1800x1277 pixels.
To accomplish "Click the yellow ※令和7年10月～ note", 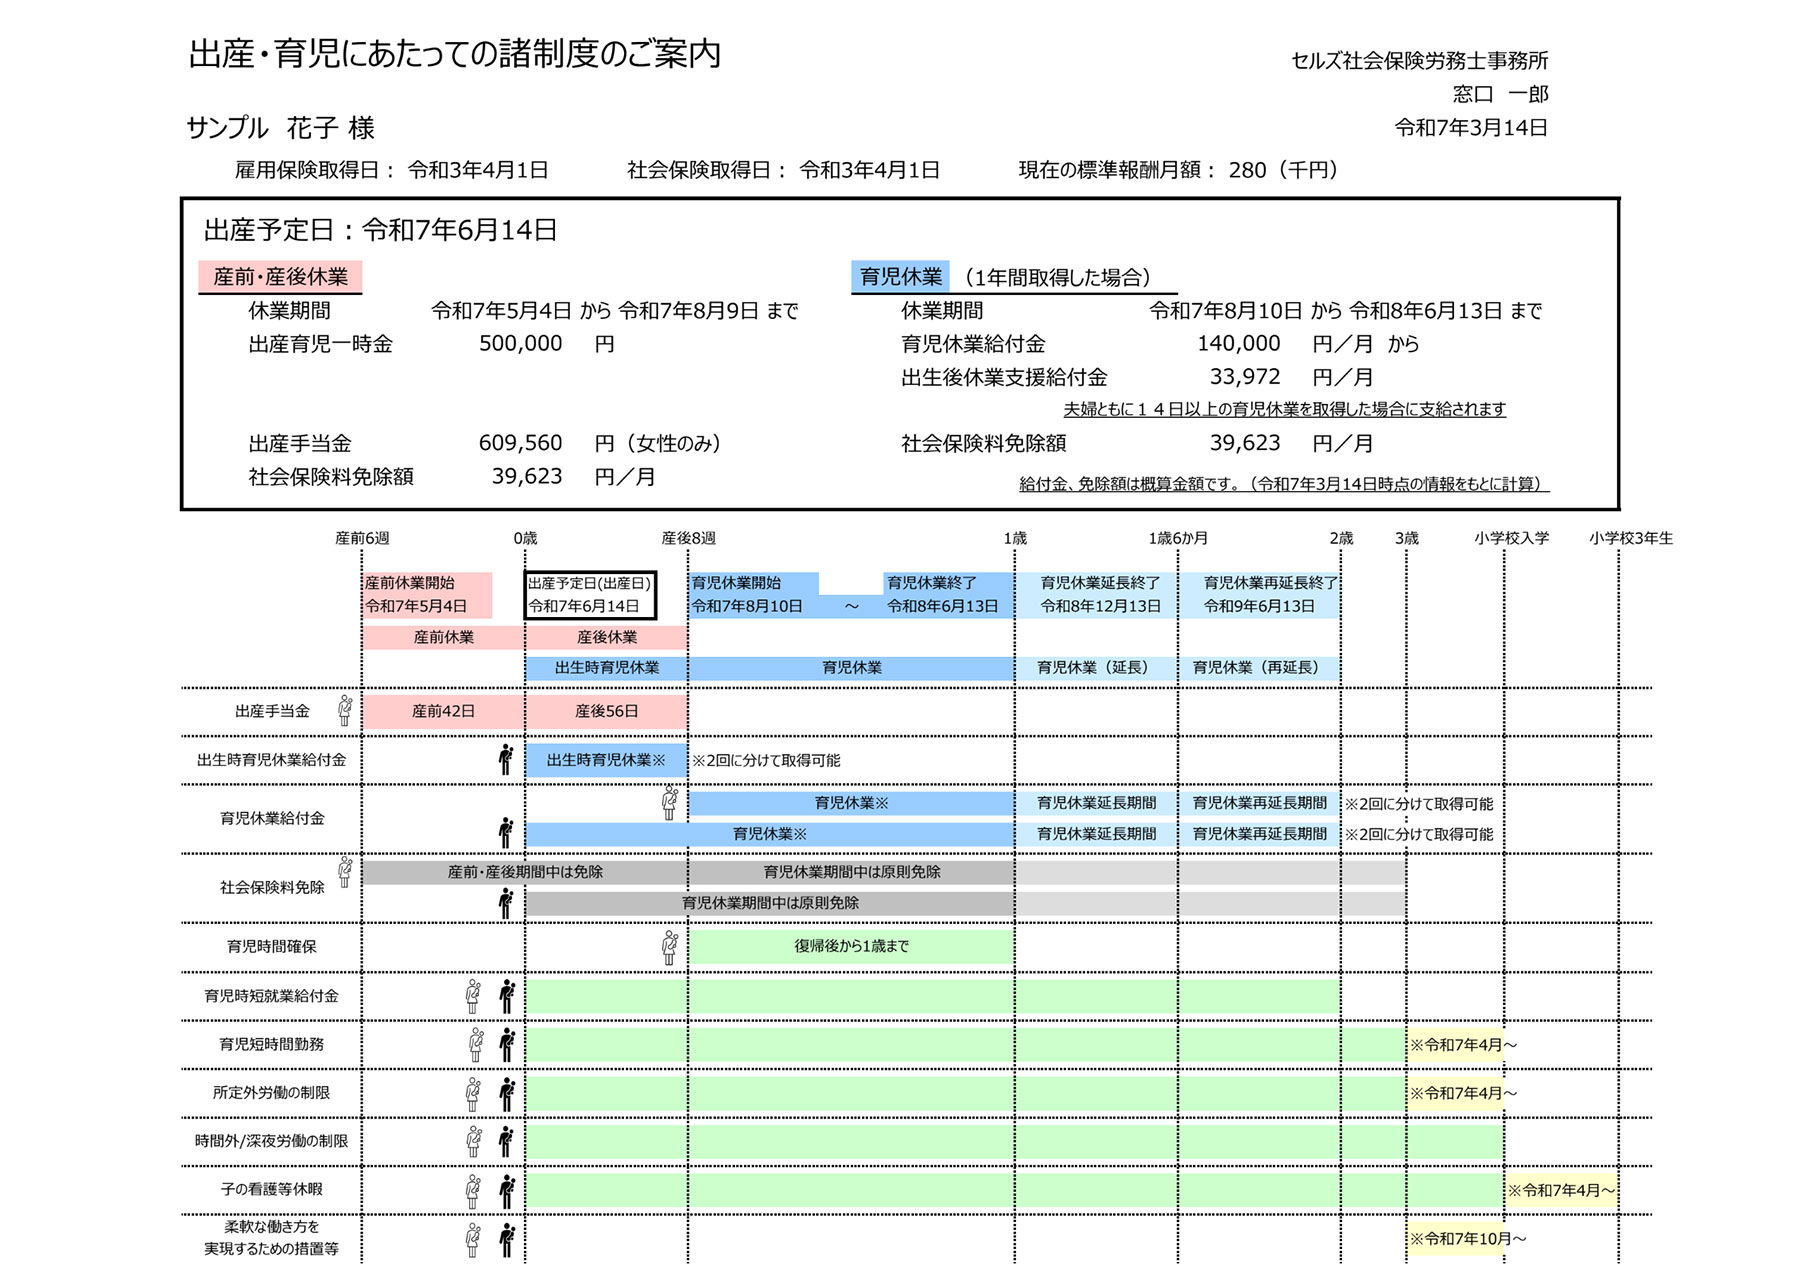I will point(1468,1239).
